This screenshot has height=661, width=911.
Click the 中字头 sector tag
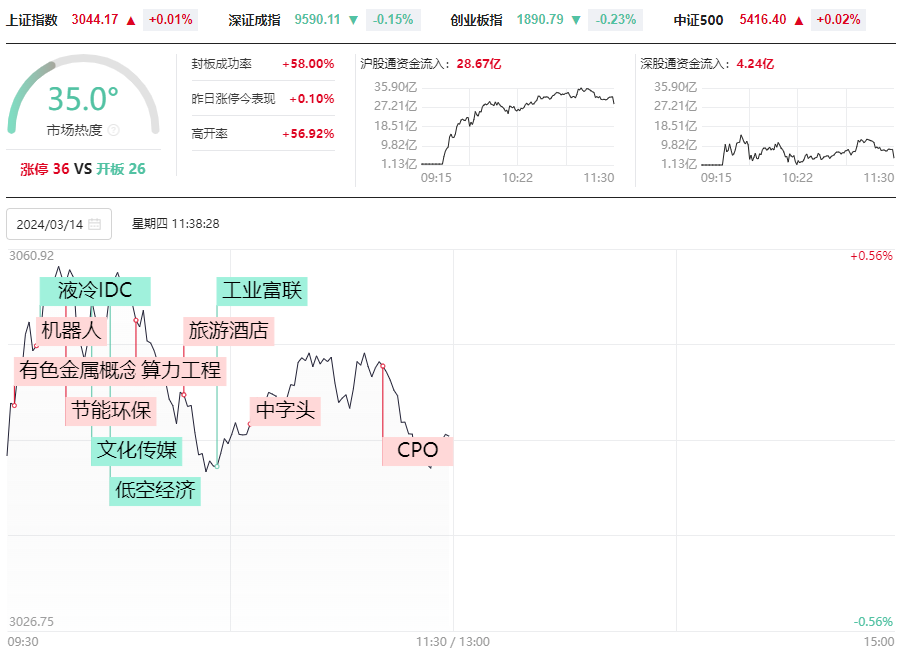(x=285, y=411)
